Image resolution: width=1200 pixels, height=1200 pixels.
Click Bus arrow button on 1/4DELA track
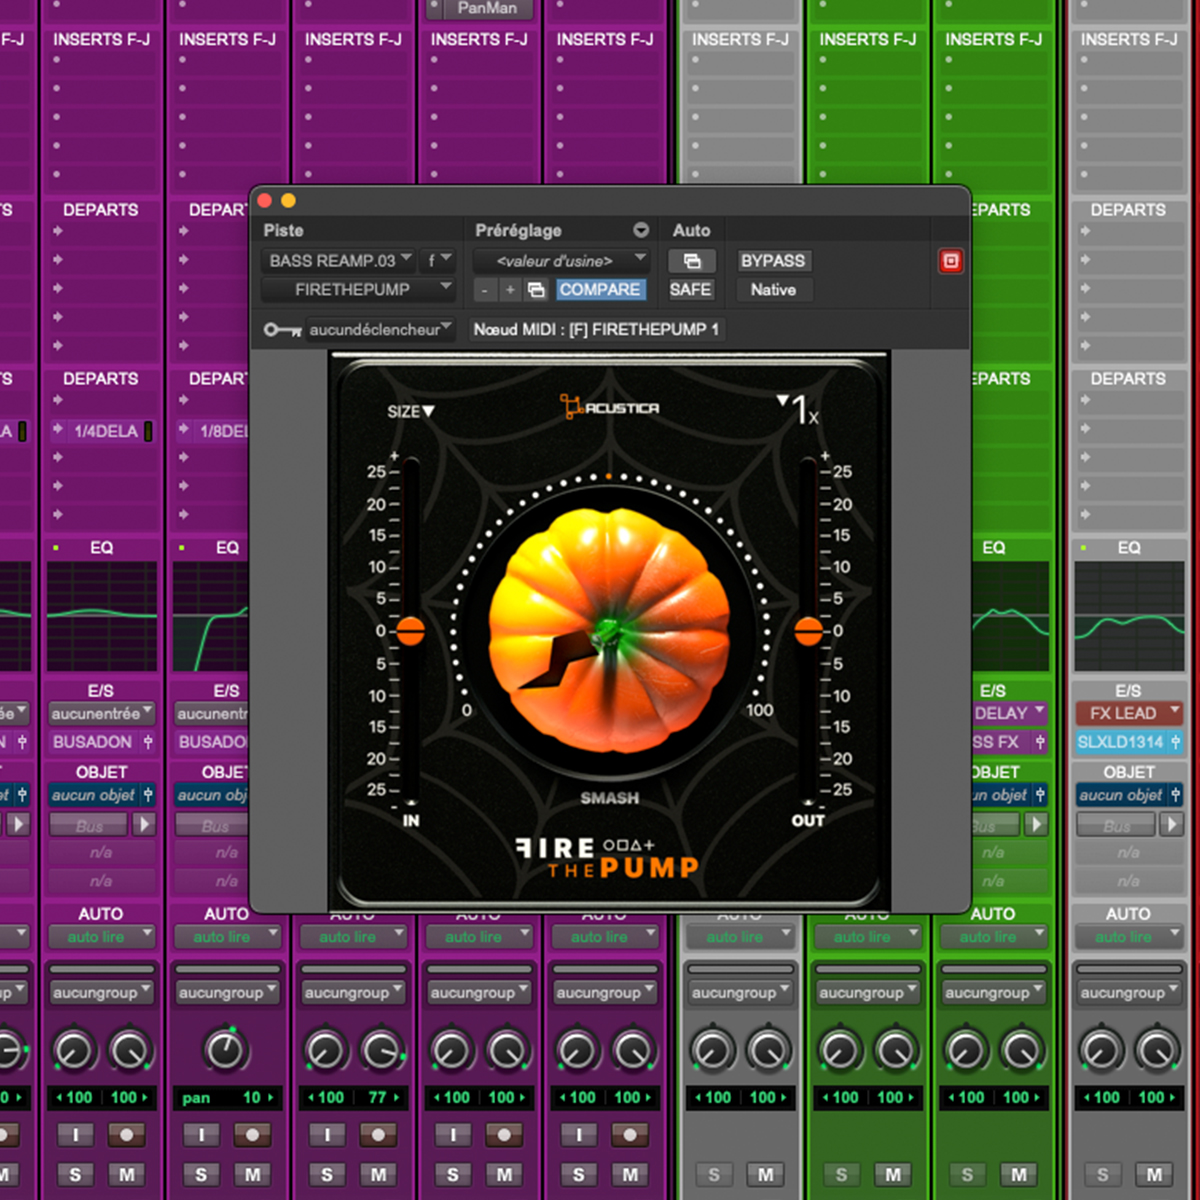tap(145, 825)
